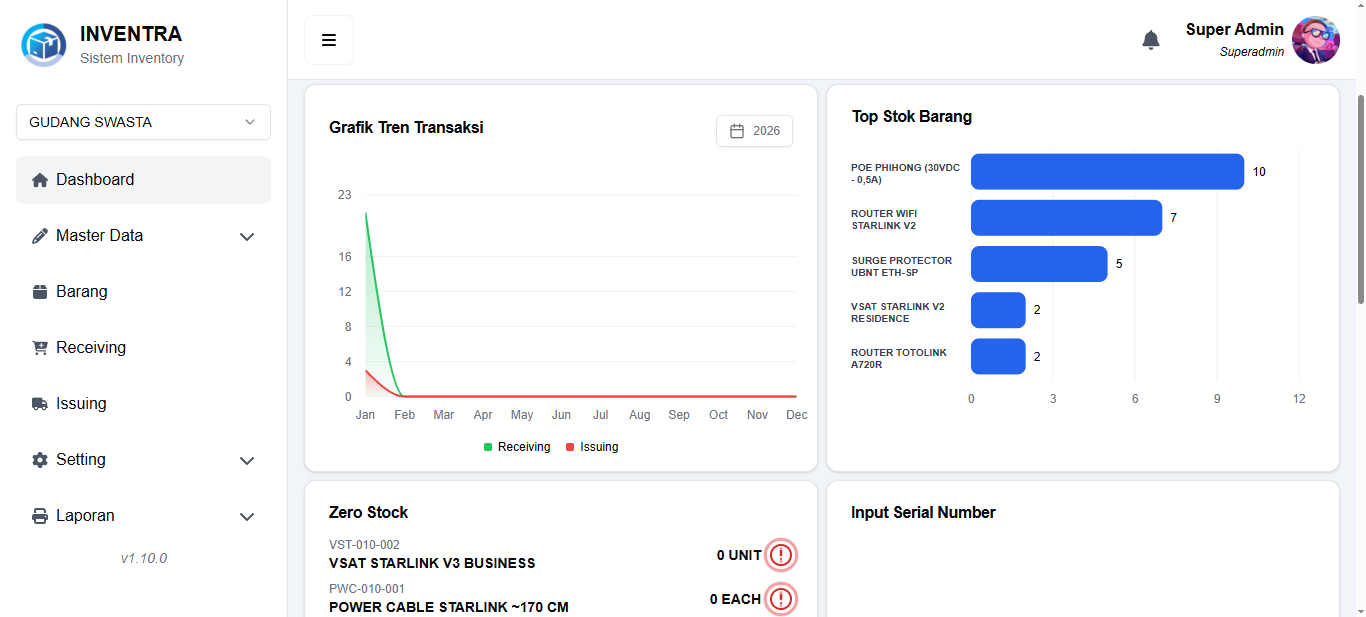Select Dashboard in the sidebar menu

[x=95, y=179]
